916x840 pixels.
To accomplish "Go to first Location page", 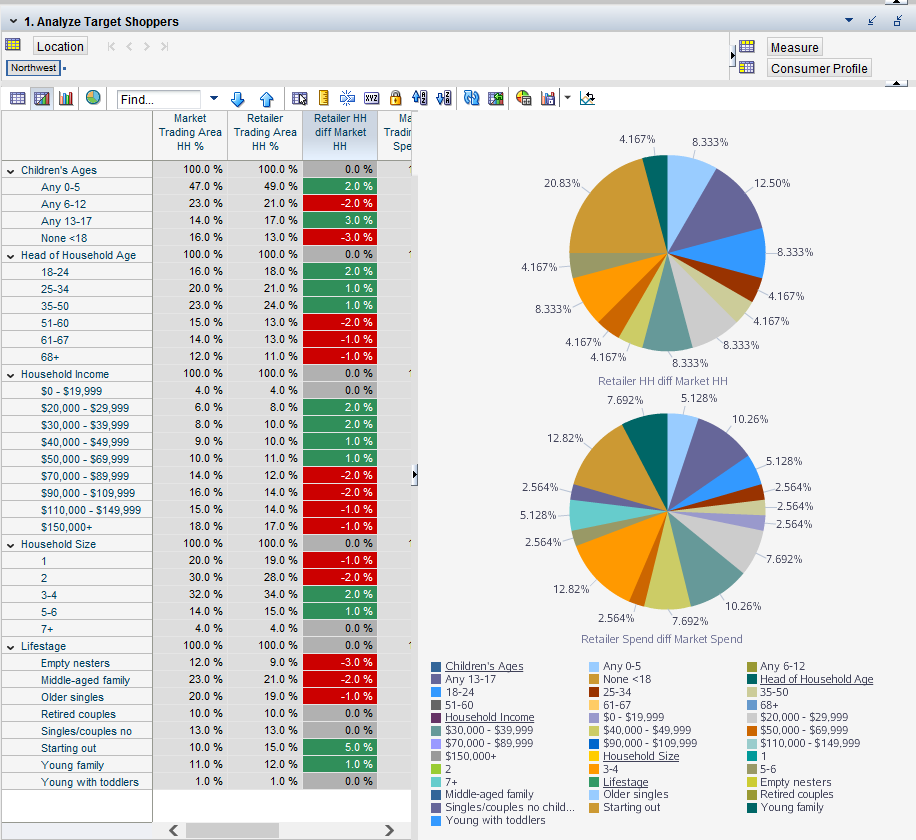I will tap(111, 47).
